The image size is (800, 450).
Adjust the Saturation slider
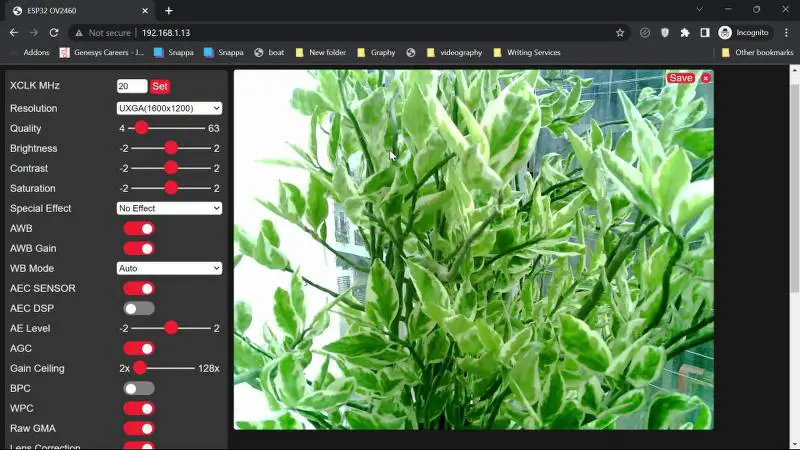[171, 188]
